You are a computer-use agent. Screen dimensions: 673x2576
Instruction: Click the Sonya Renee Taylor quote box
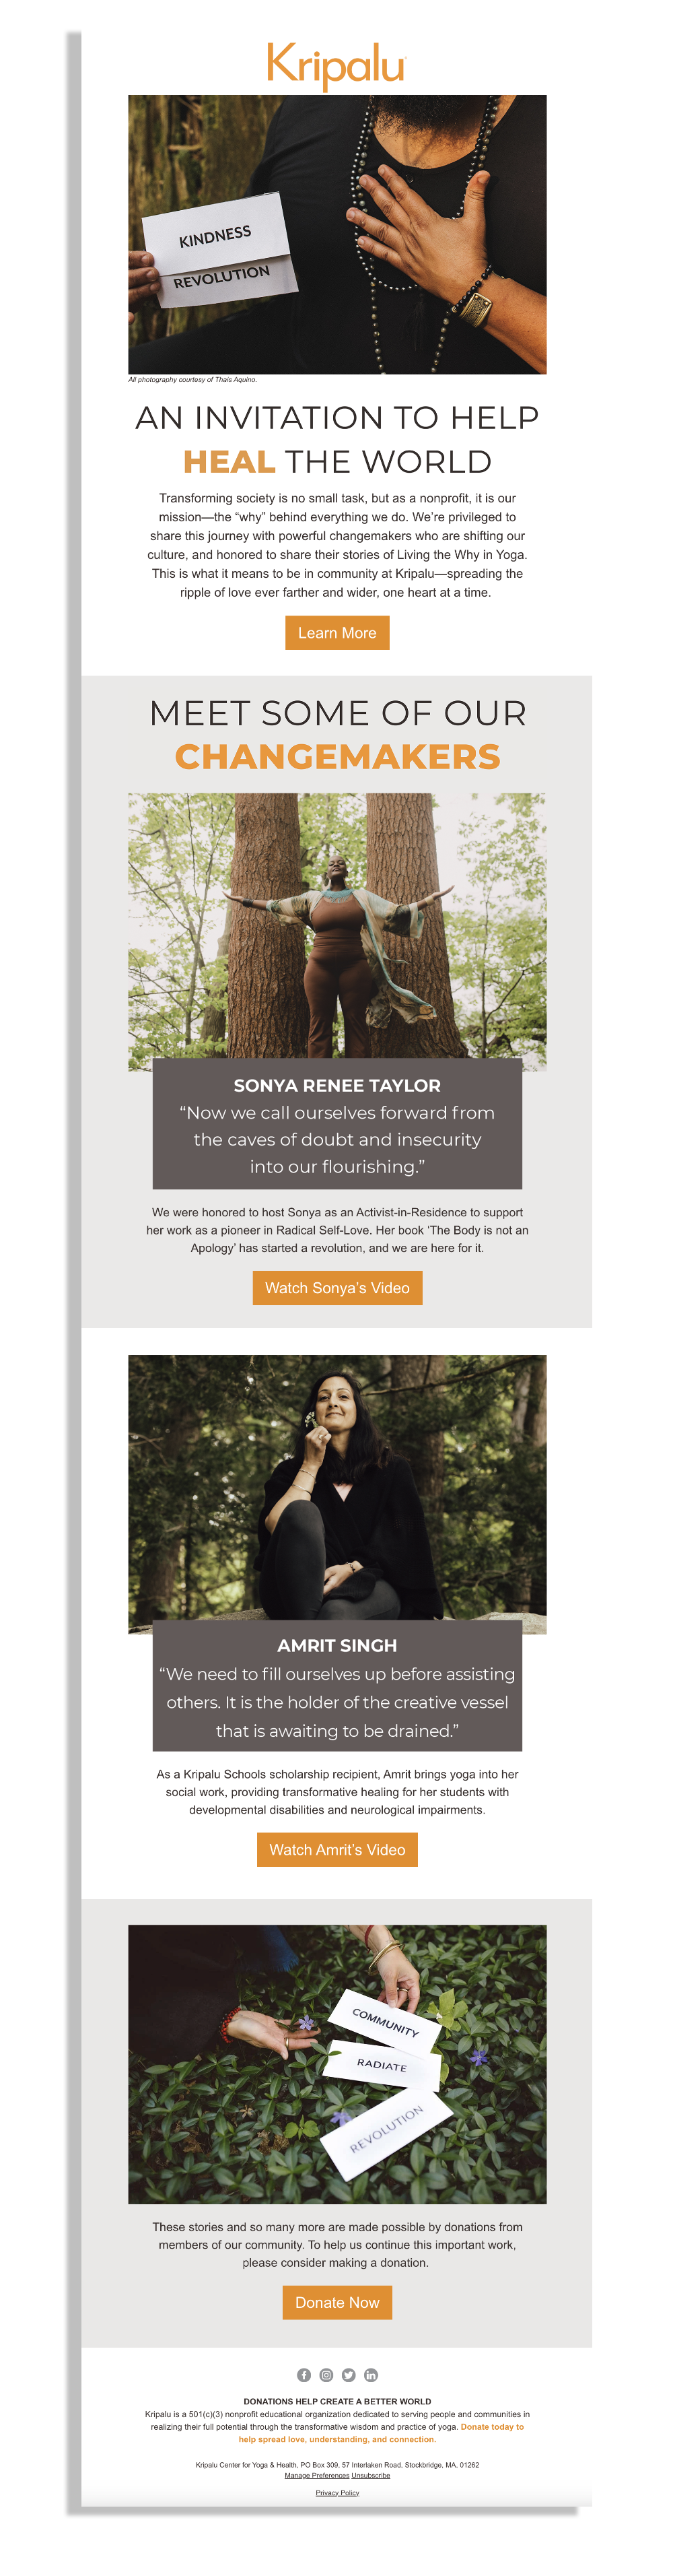coord(337,1124)
